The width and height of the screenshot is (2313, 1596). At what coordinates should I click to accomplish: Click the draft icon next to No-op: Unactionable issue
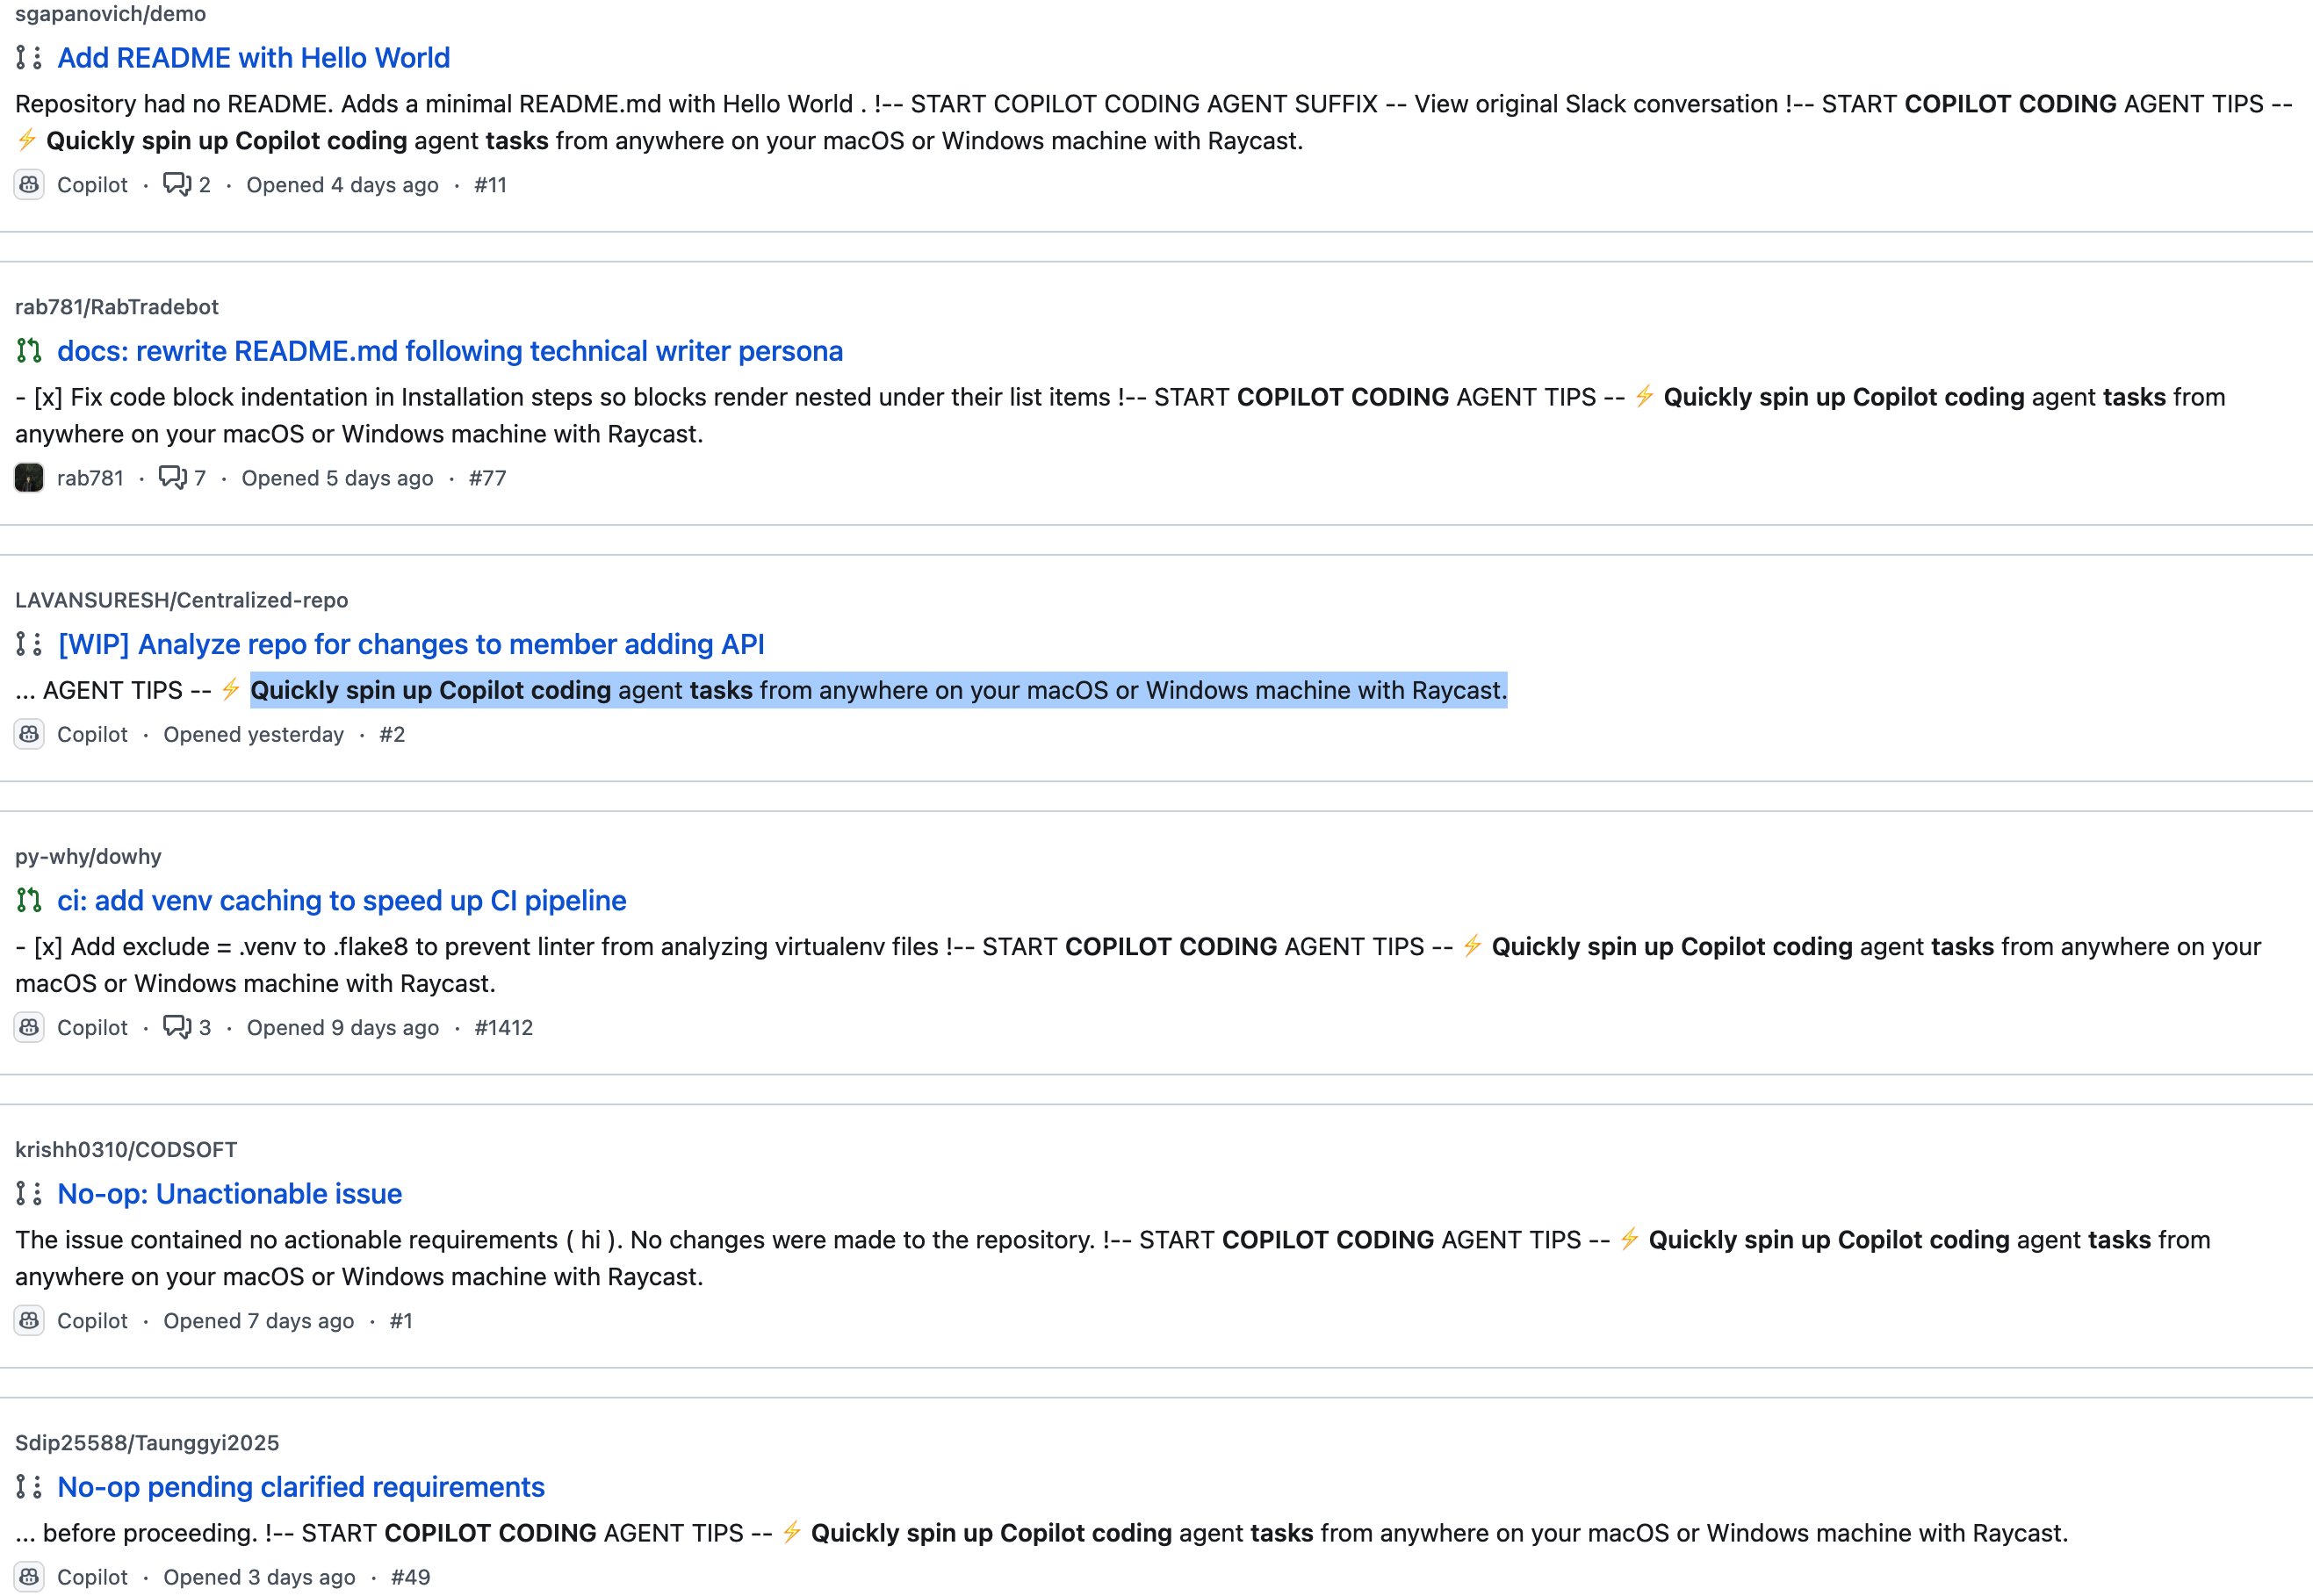29,1194
